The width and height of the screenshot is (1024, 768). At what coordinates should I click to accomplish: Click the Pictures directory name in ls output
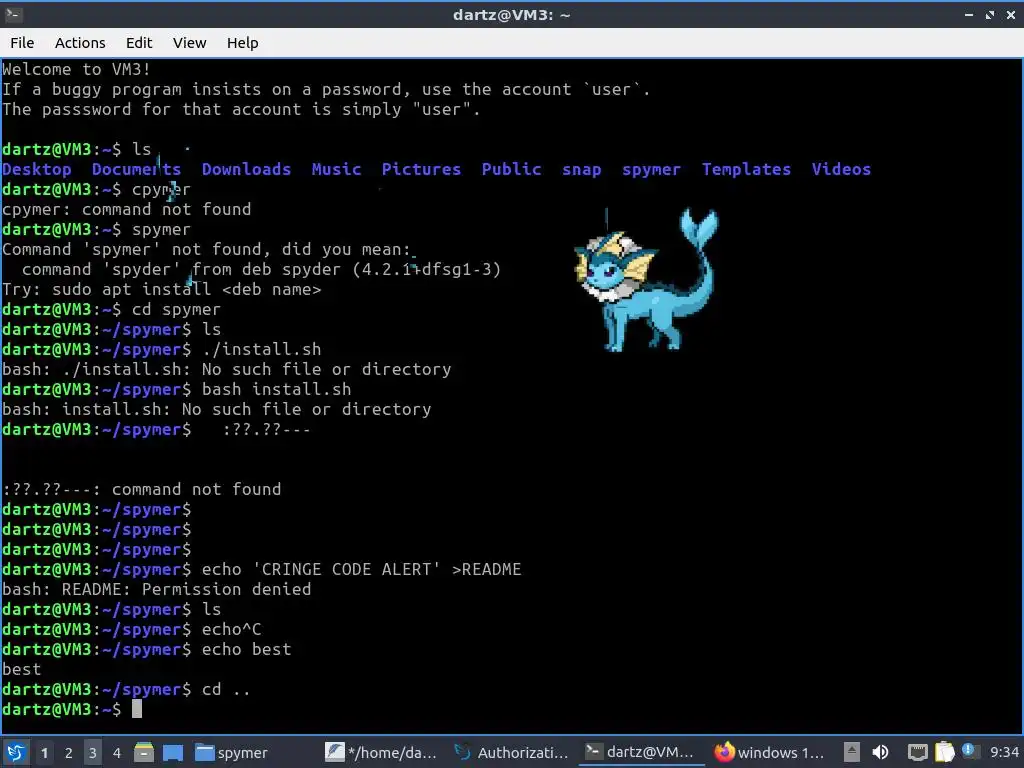coord(421,169)
